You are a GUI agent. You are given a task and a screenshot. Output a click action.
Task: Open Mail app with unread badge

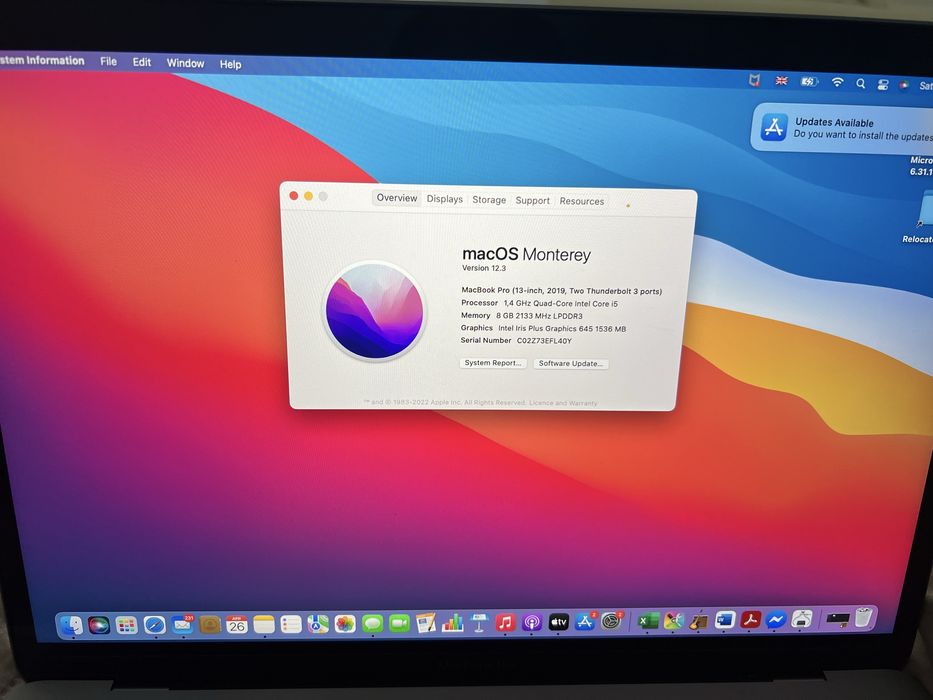pyautogui.click(x=182, y=624)
